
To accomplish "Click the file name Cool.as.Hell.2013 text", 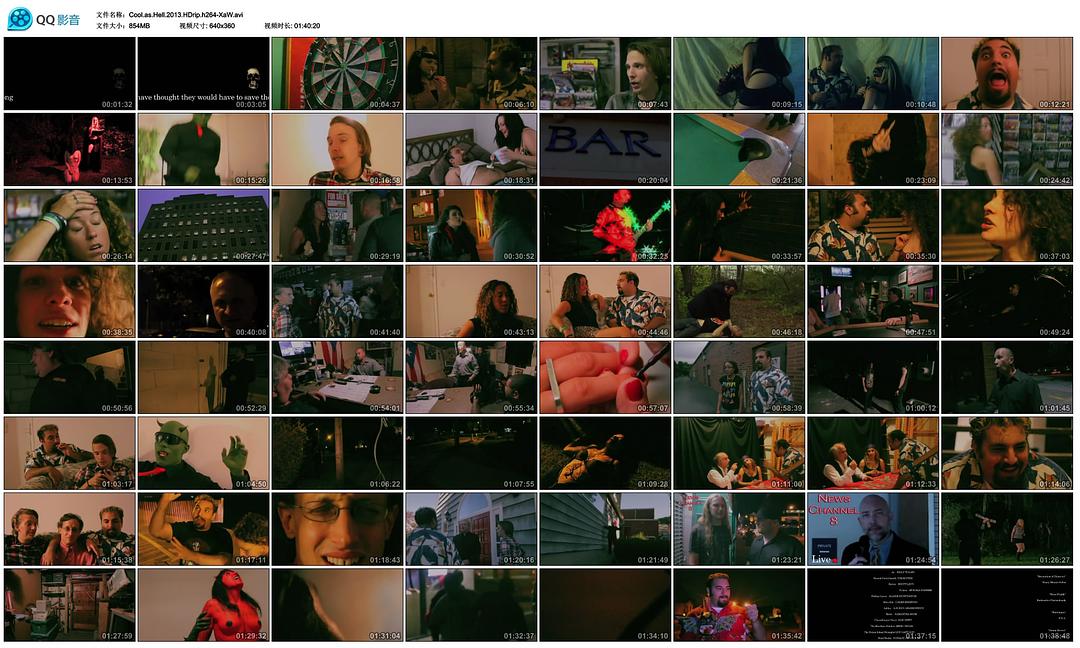I will coord(186,15).
